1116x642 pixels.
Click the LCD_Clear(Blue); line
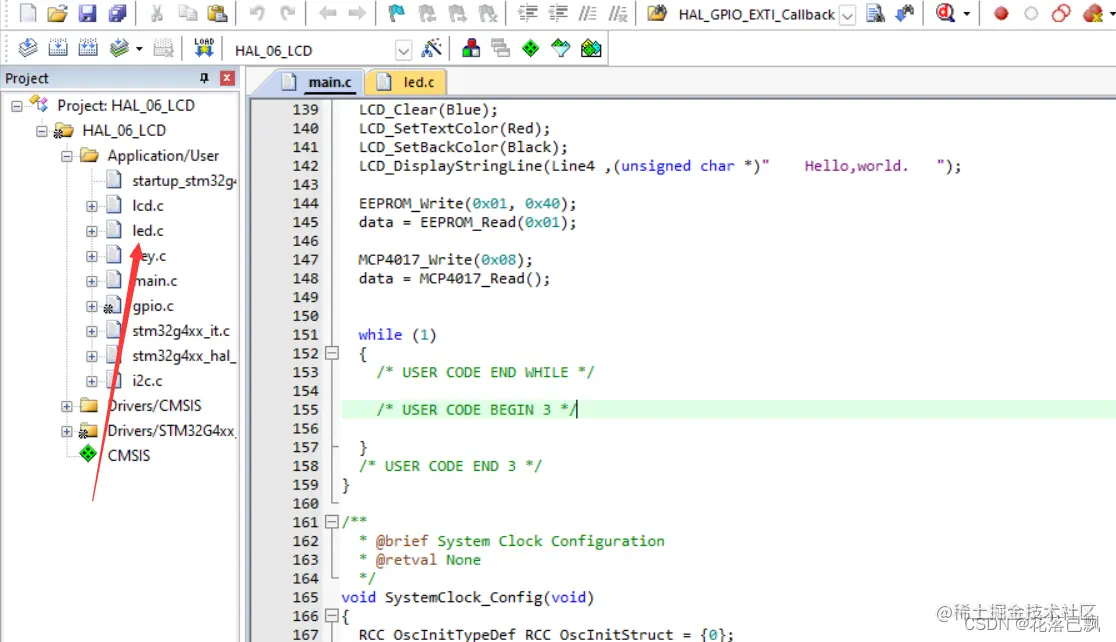428,110
